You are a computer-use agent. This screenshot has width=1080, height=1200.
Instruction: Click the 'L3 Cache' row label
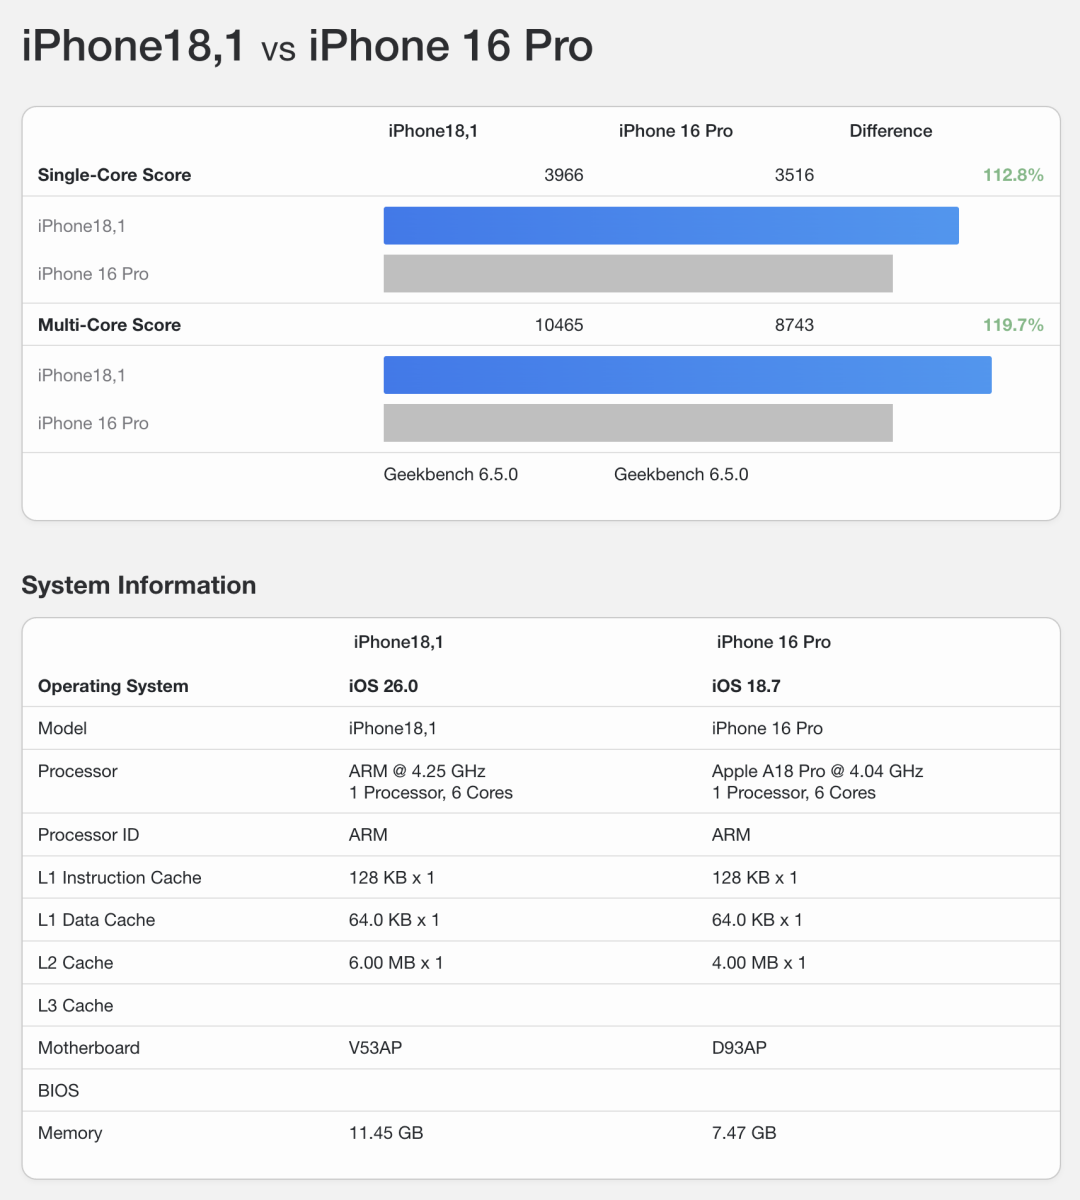(75, 1006)
